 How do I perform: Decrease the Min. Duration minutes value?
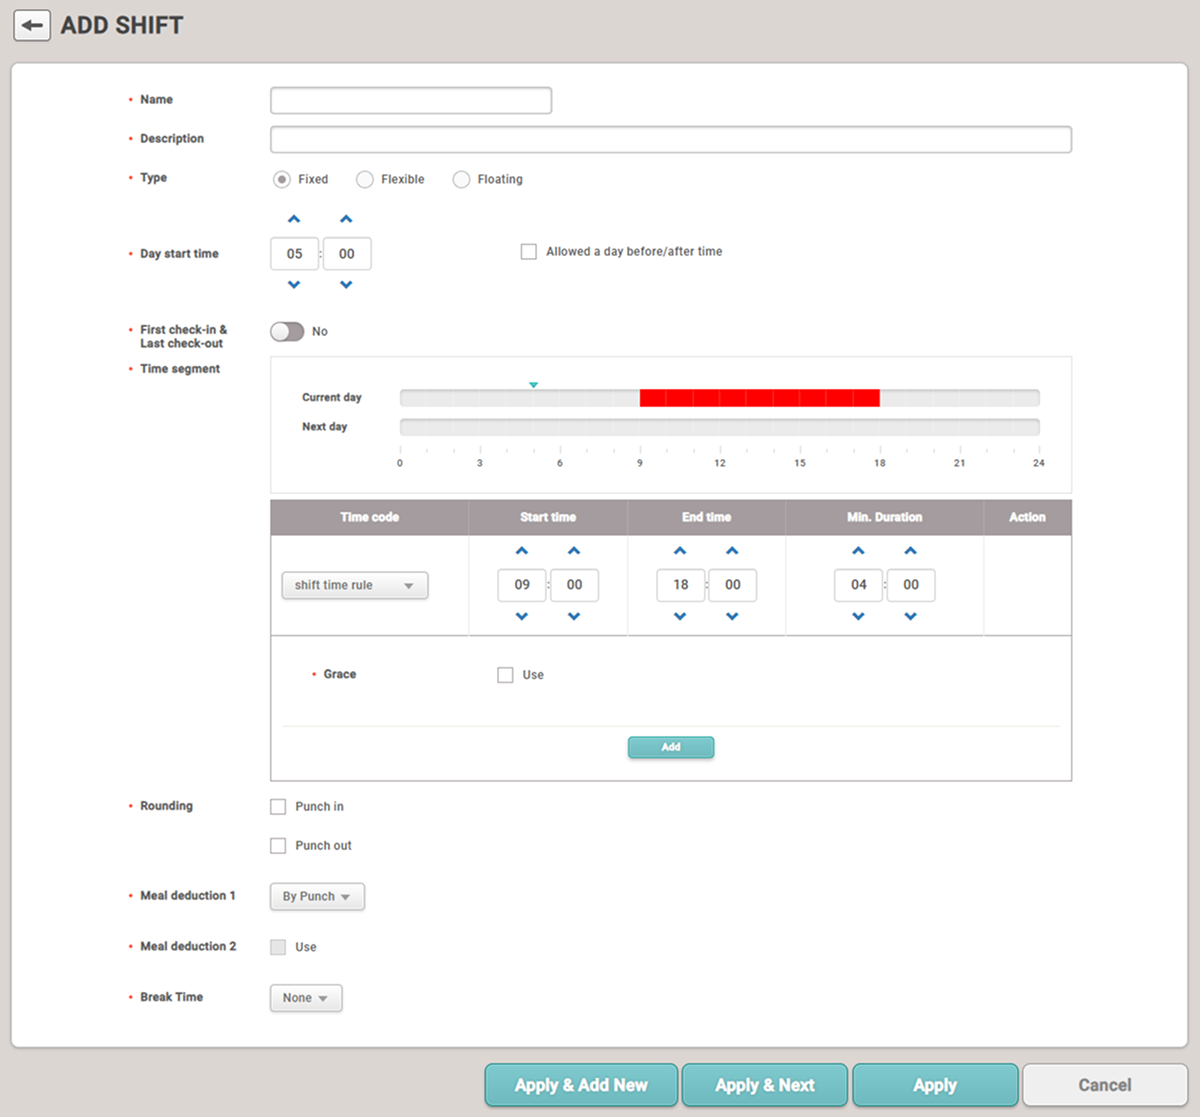coord(910,617)
